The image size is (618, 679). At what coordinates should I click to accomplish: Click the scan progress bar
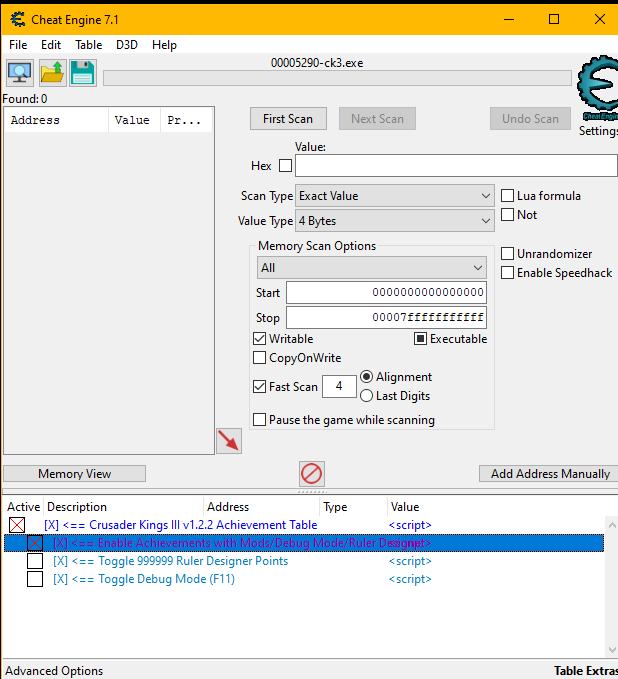coord(337,78)
